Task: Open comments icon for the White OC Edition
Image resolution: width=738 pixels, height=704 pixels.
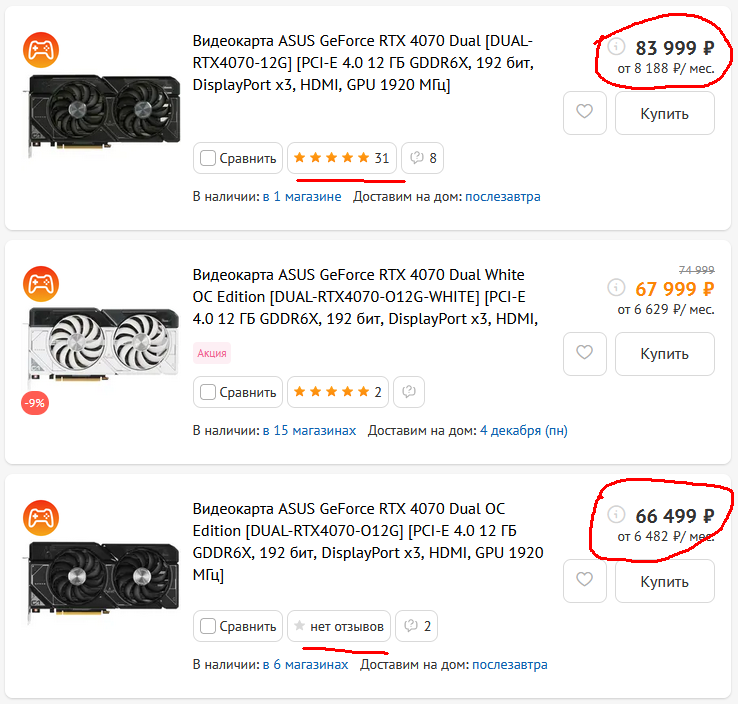Action: coord(408,392)
